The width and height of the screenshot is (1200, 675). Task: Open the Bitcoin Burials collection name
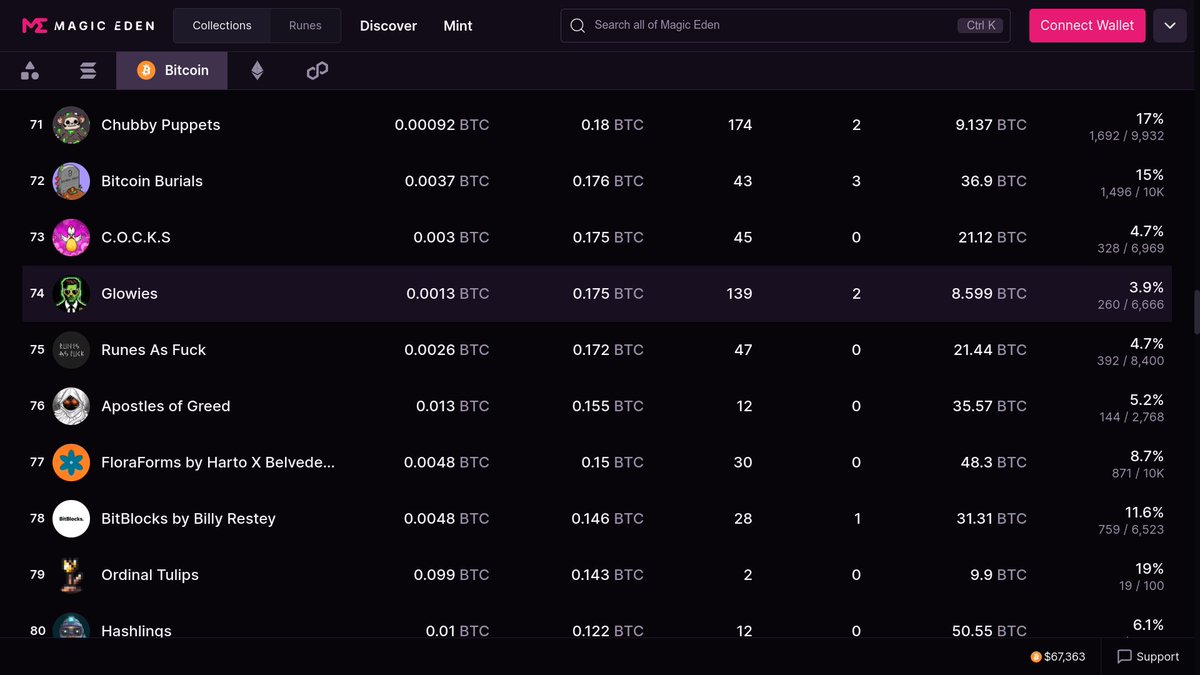[152, 181]
